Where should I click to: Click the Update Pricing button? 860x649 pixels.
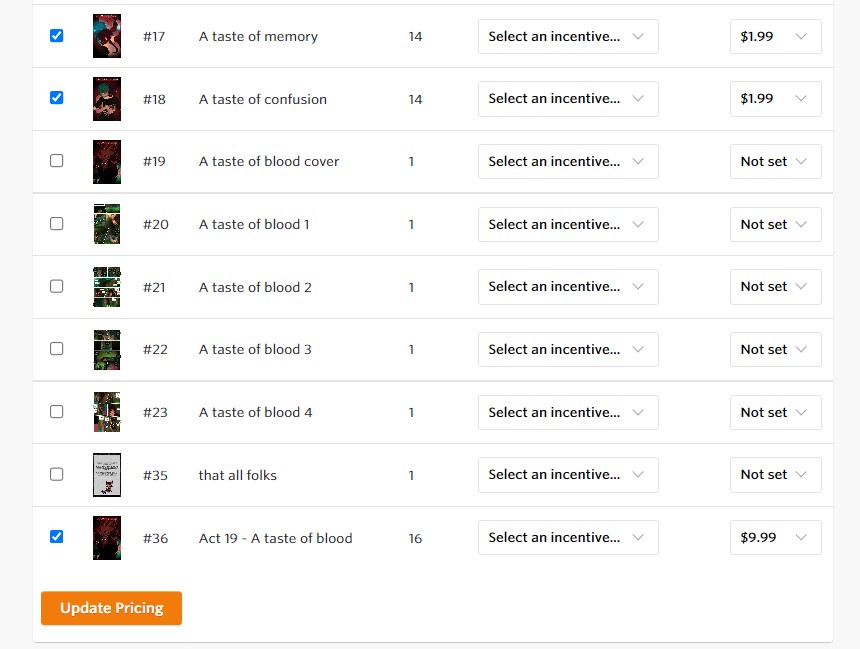111,608
